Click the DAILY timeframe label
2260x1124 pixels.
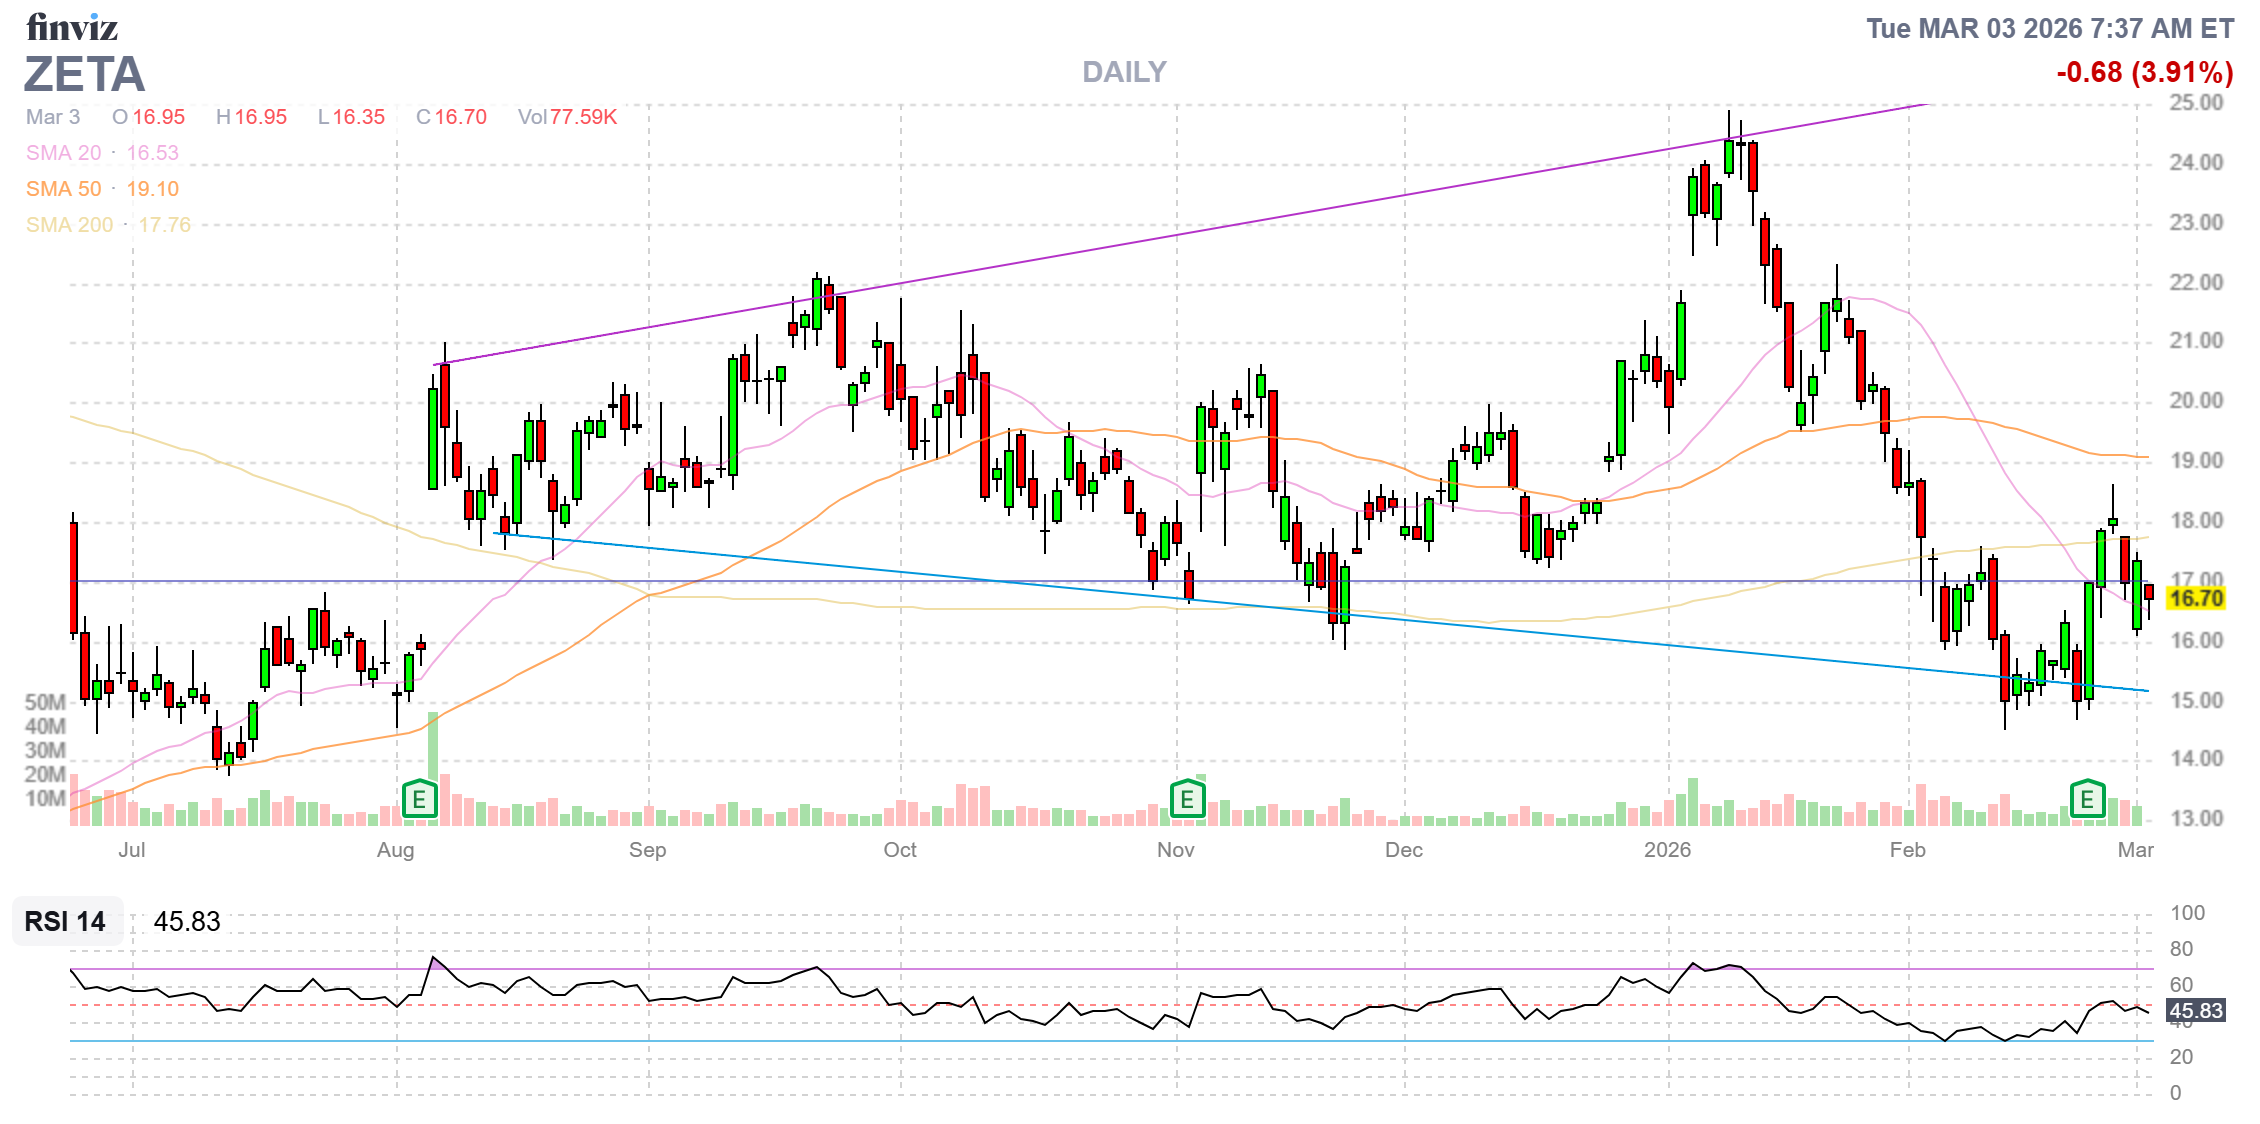(x=1124, y=72)
